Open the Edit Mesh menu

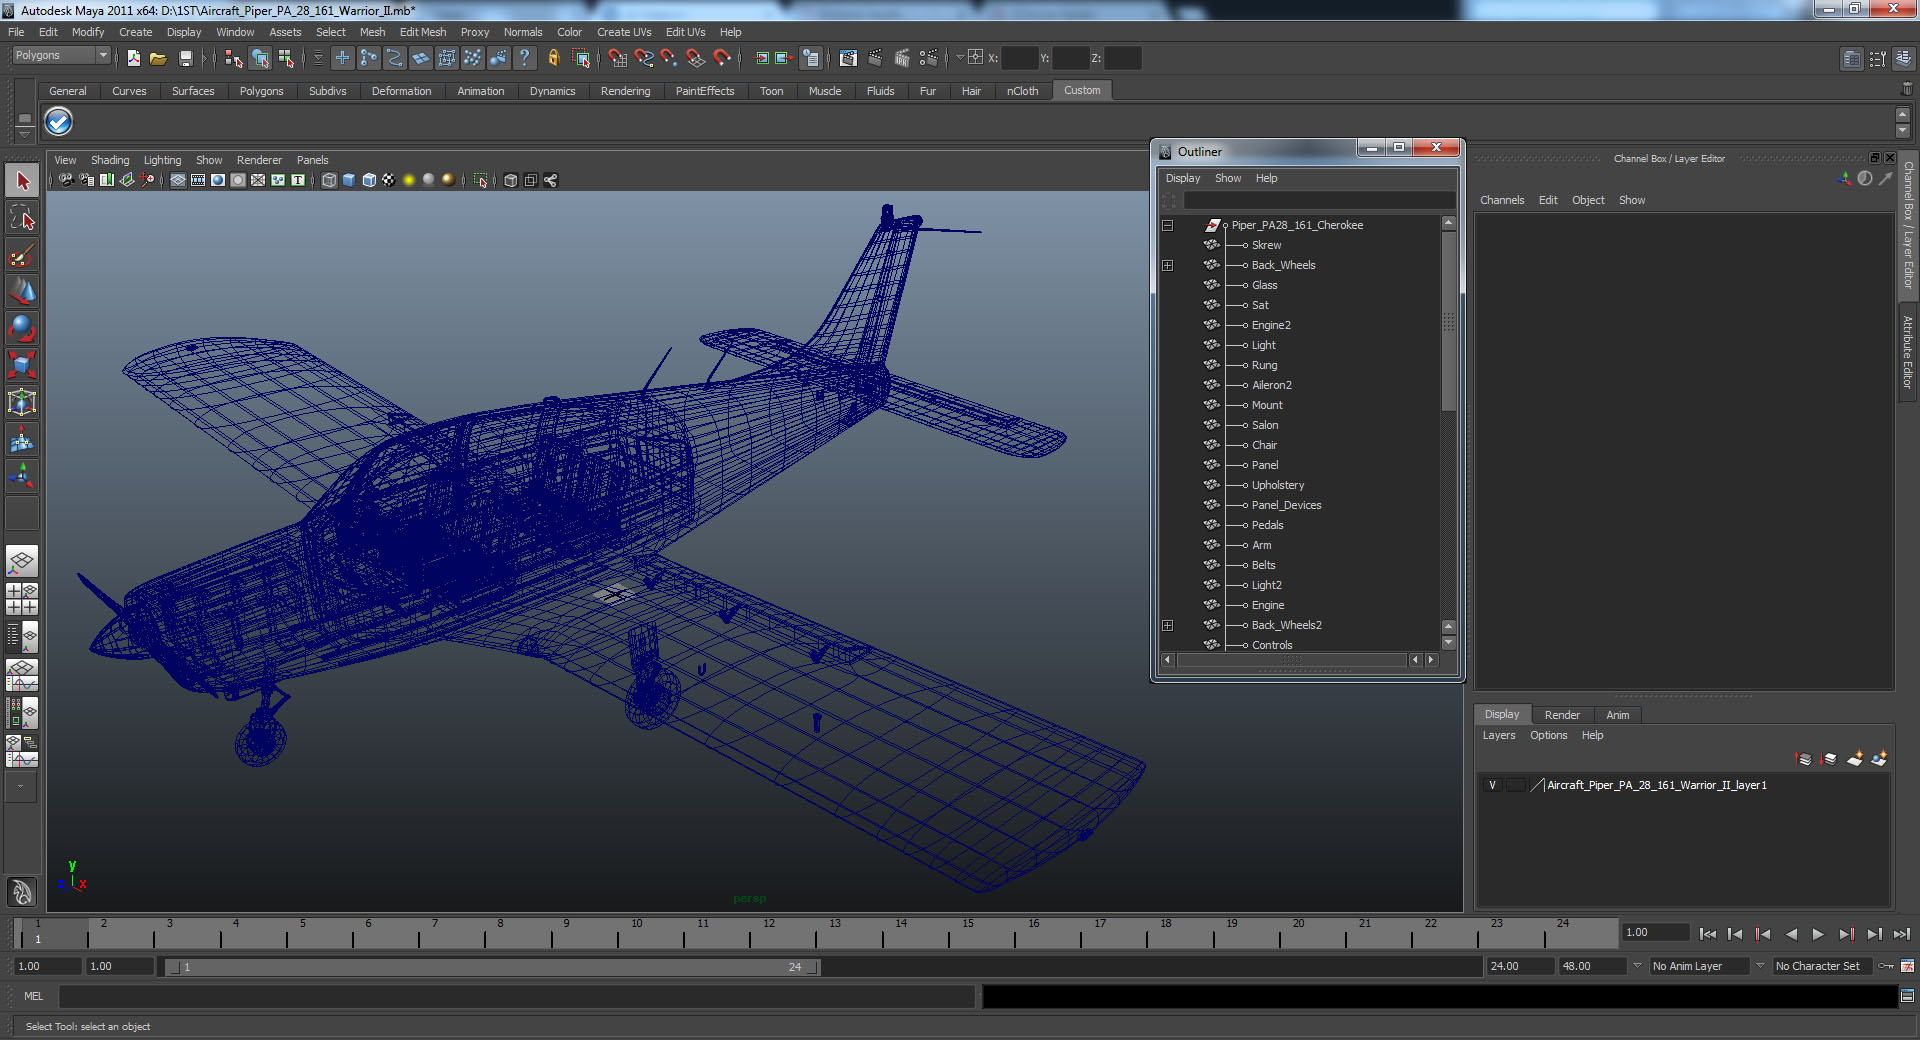[423, 32]
